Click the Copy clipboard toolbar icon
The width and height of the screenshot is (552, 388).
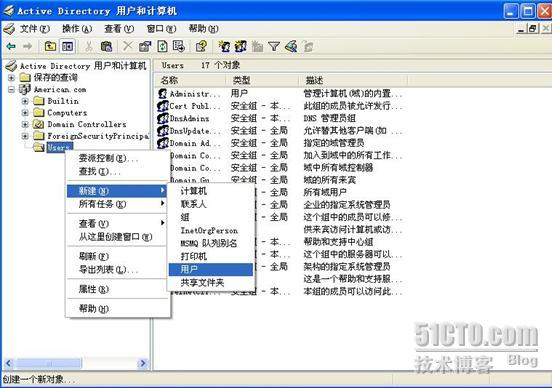coord(106,46)
